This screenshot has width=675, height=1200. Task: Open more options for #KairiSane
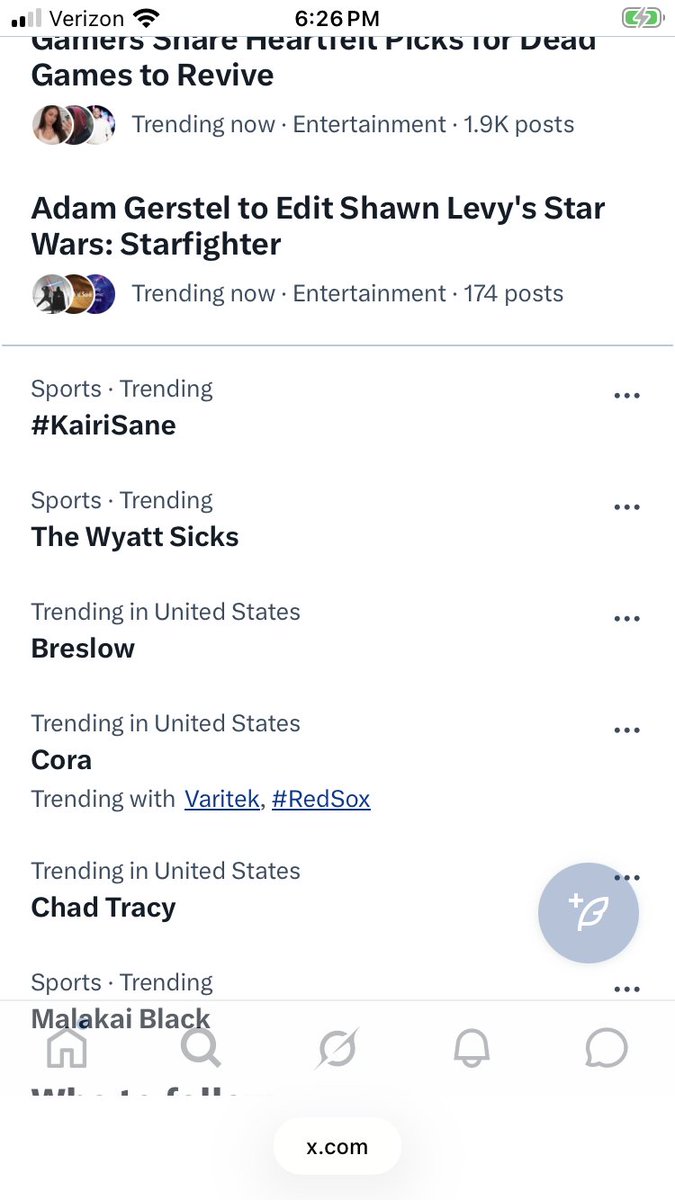point(626,396)
